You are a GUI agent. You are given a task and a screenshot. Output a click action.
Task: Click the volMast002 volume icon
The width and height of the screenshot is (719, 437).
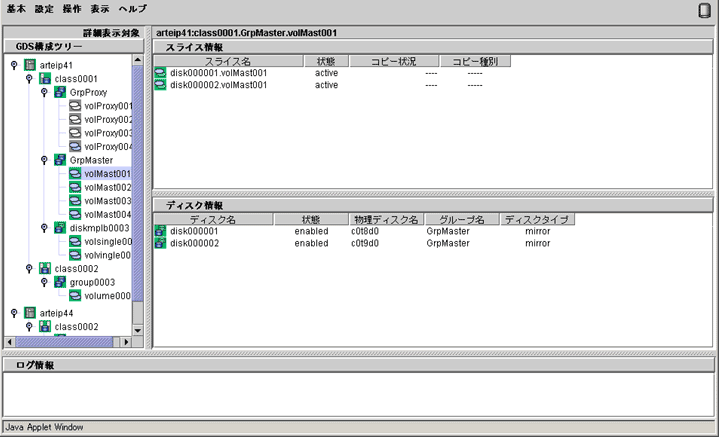[75, 187]
